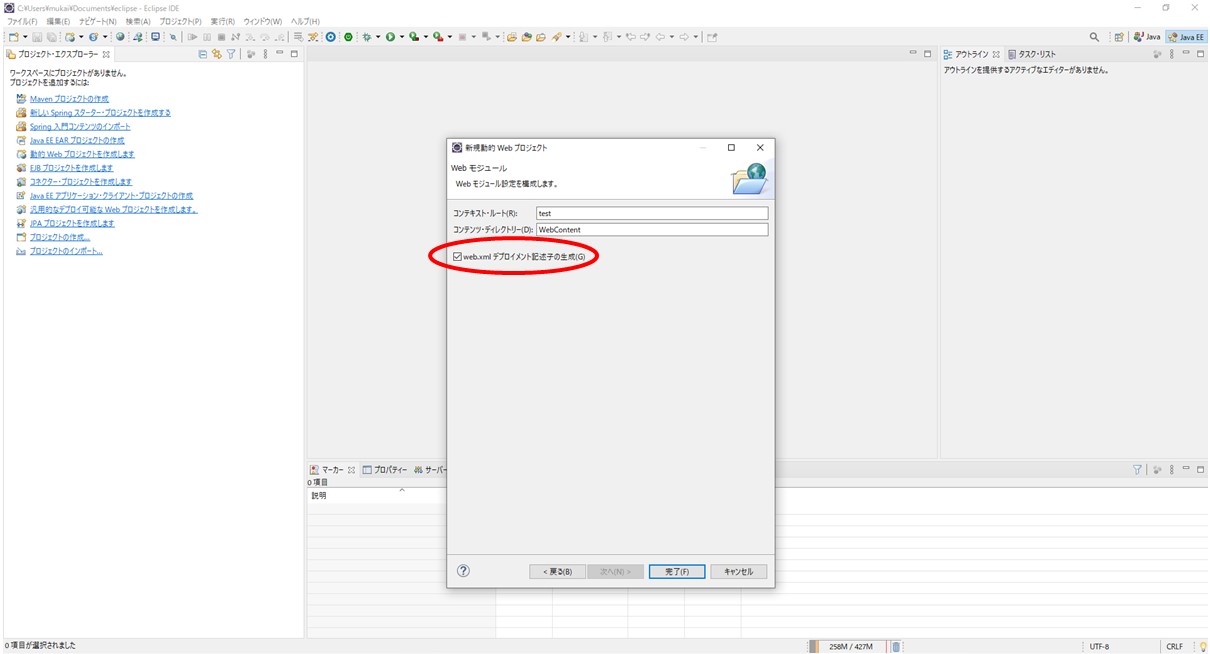1210x654 pixels.
Task: Click the filter funnel icon in the Markers panel
Action: pos(1137,469)
